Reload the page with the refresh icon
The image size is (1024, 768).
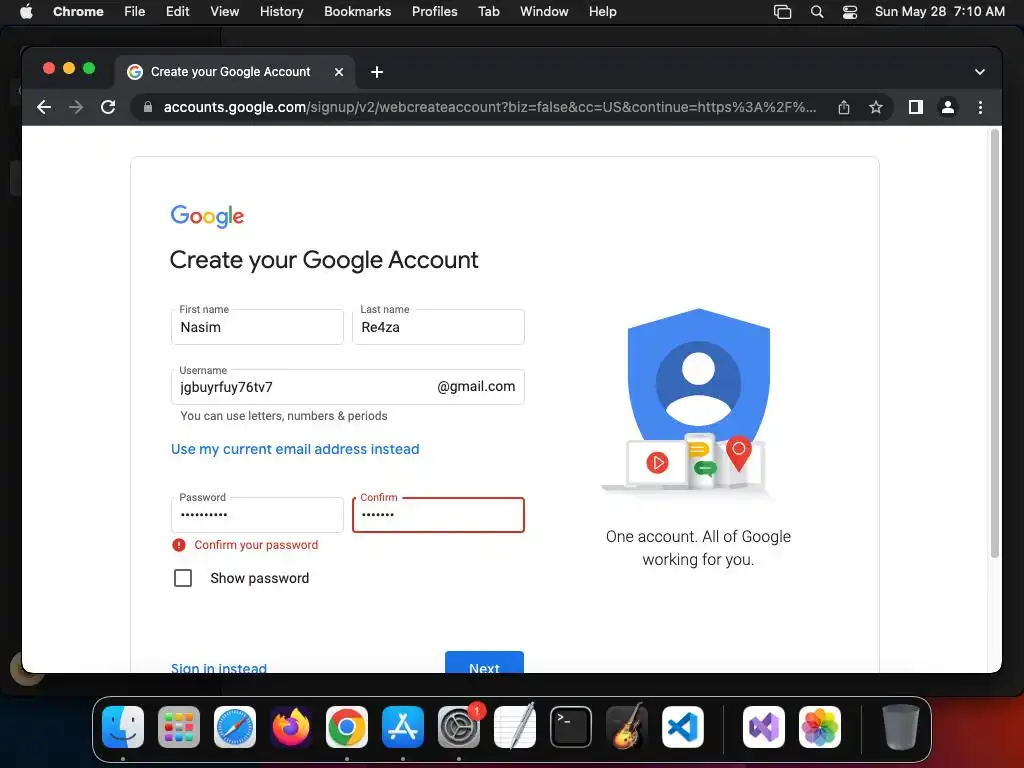pyautogui.click(x=108, y=107)
